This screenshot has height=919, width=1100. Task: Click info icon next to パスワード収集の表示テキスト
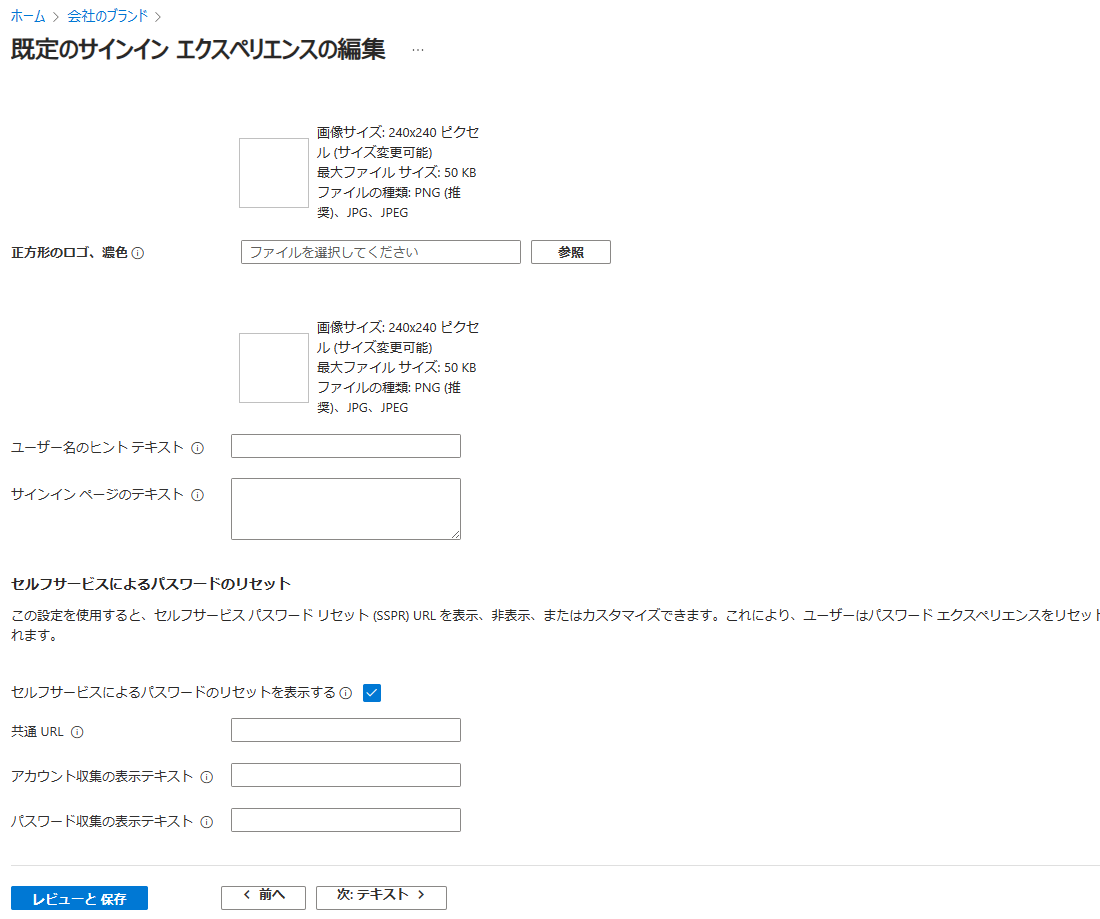point(206,822)
